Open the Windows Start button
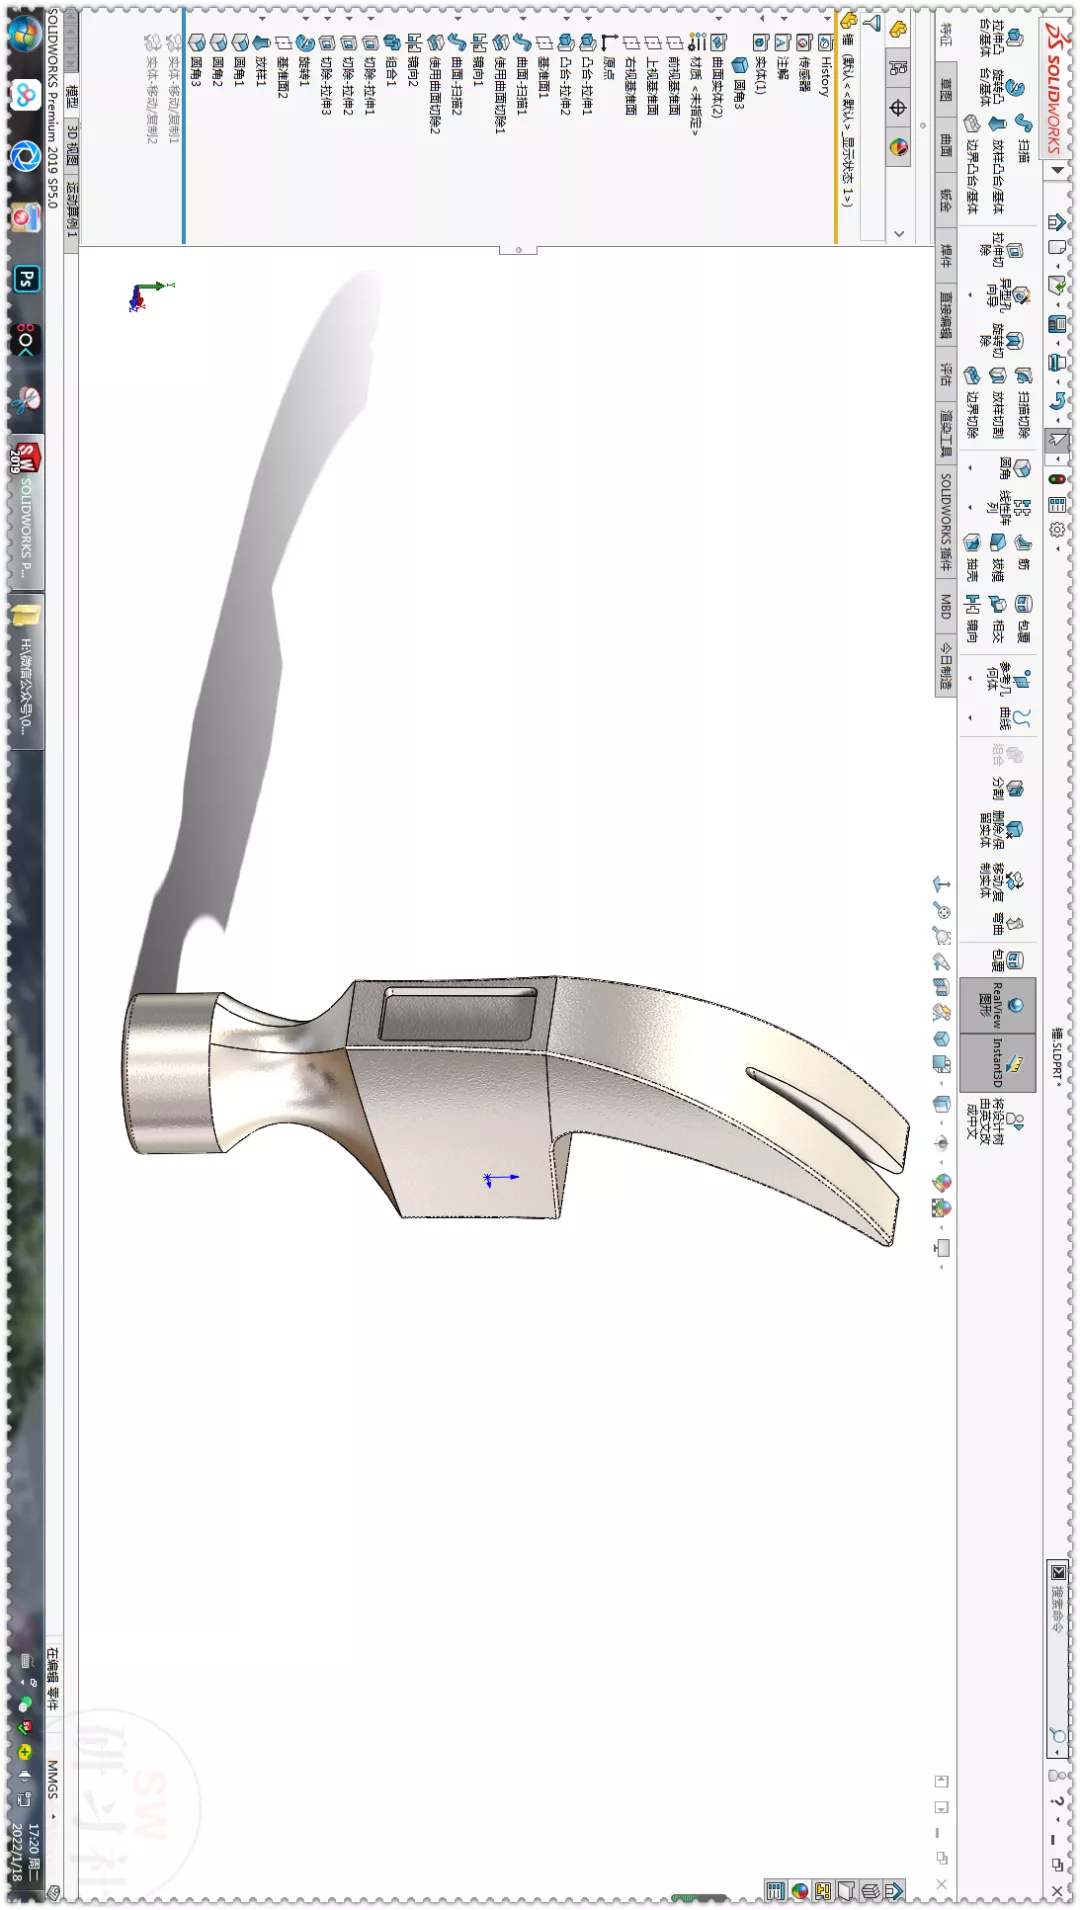 (x=25, y=34)
